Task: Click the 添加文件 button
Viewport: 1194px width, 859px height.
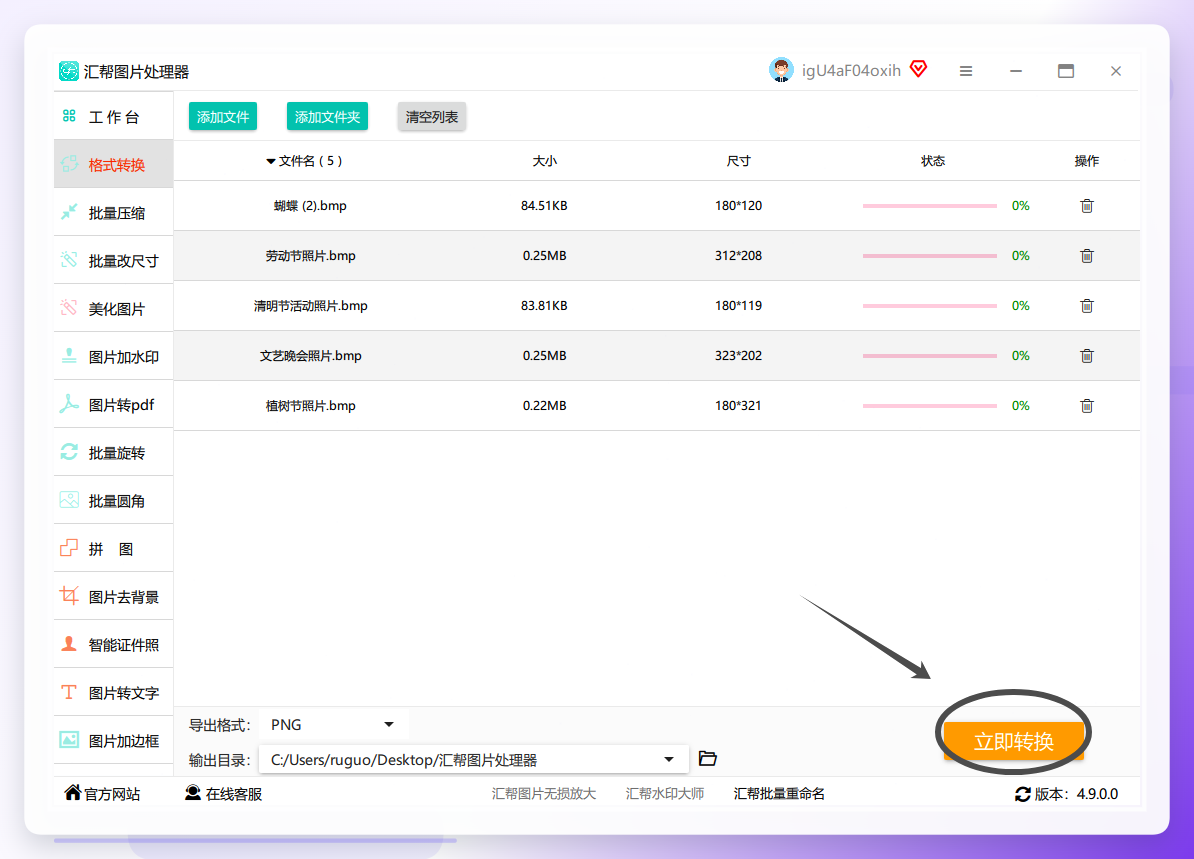Action: click(x=223, y=117)
